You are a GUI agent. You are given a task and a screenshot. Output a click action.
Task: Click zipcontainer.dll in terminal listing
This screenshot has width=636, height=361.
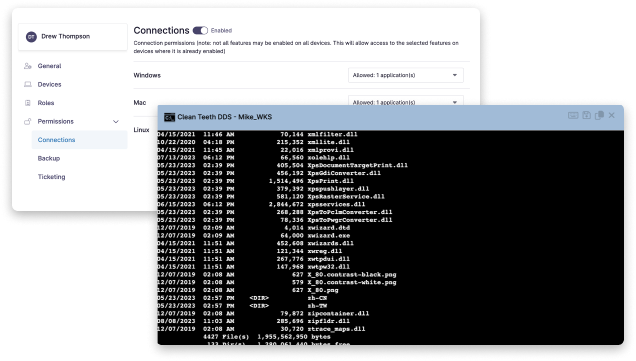tap(338, 314)
